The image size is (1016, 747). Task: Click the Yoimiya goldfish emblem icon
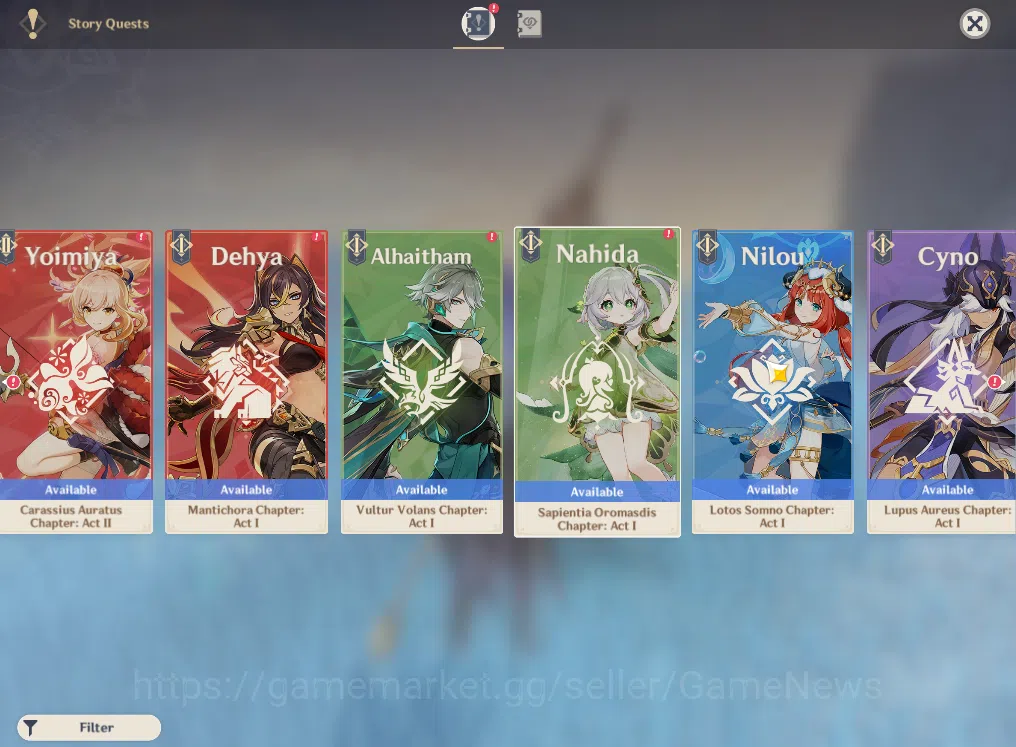click(x=70, y=380)
